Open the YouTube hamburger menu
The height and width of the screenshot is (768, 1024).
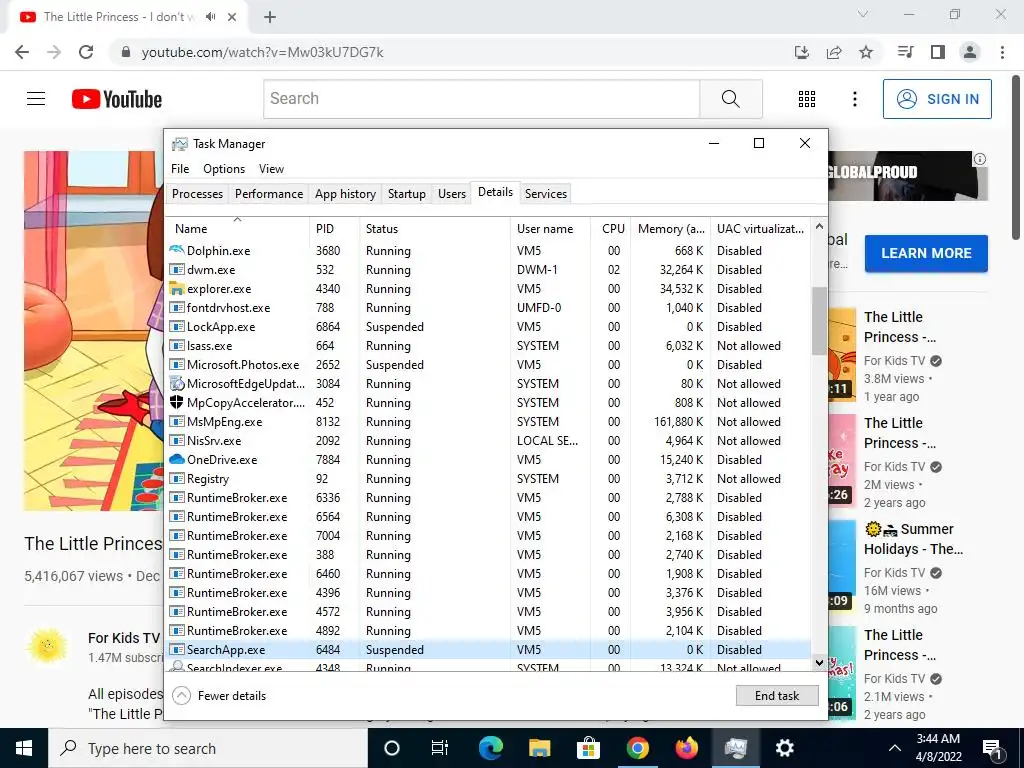36,99
